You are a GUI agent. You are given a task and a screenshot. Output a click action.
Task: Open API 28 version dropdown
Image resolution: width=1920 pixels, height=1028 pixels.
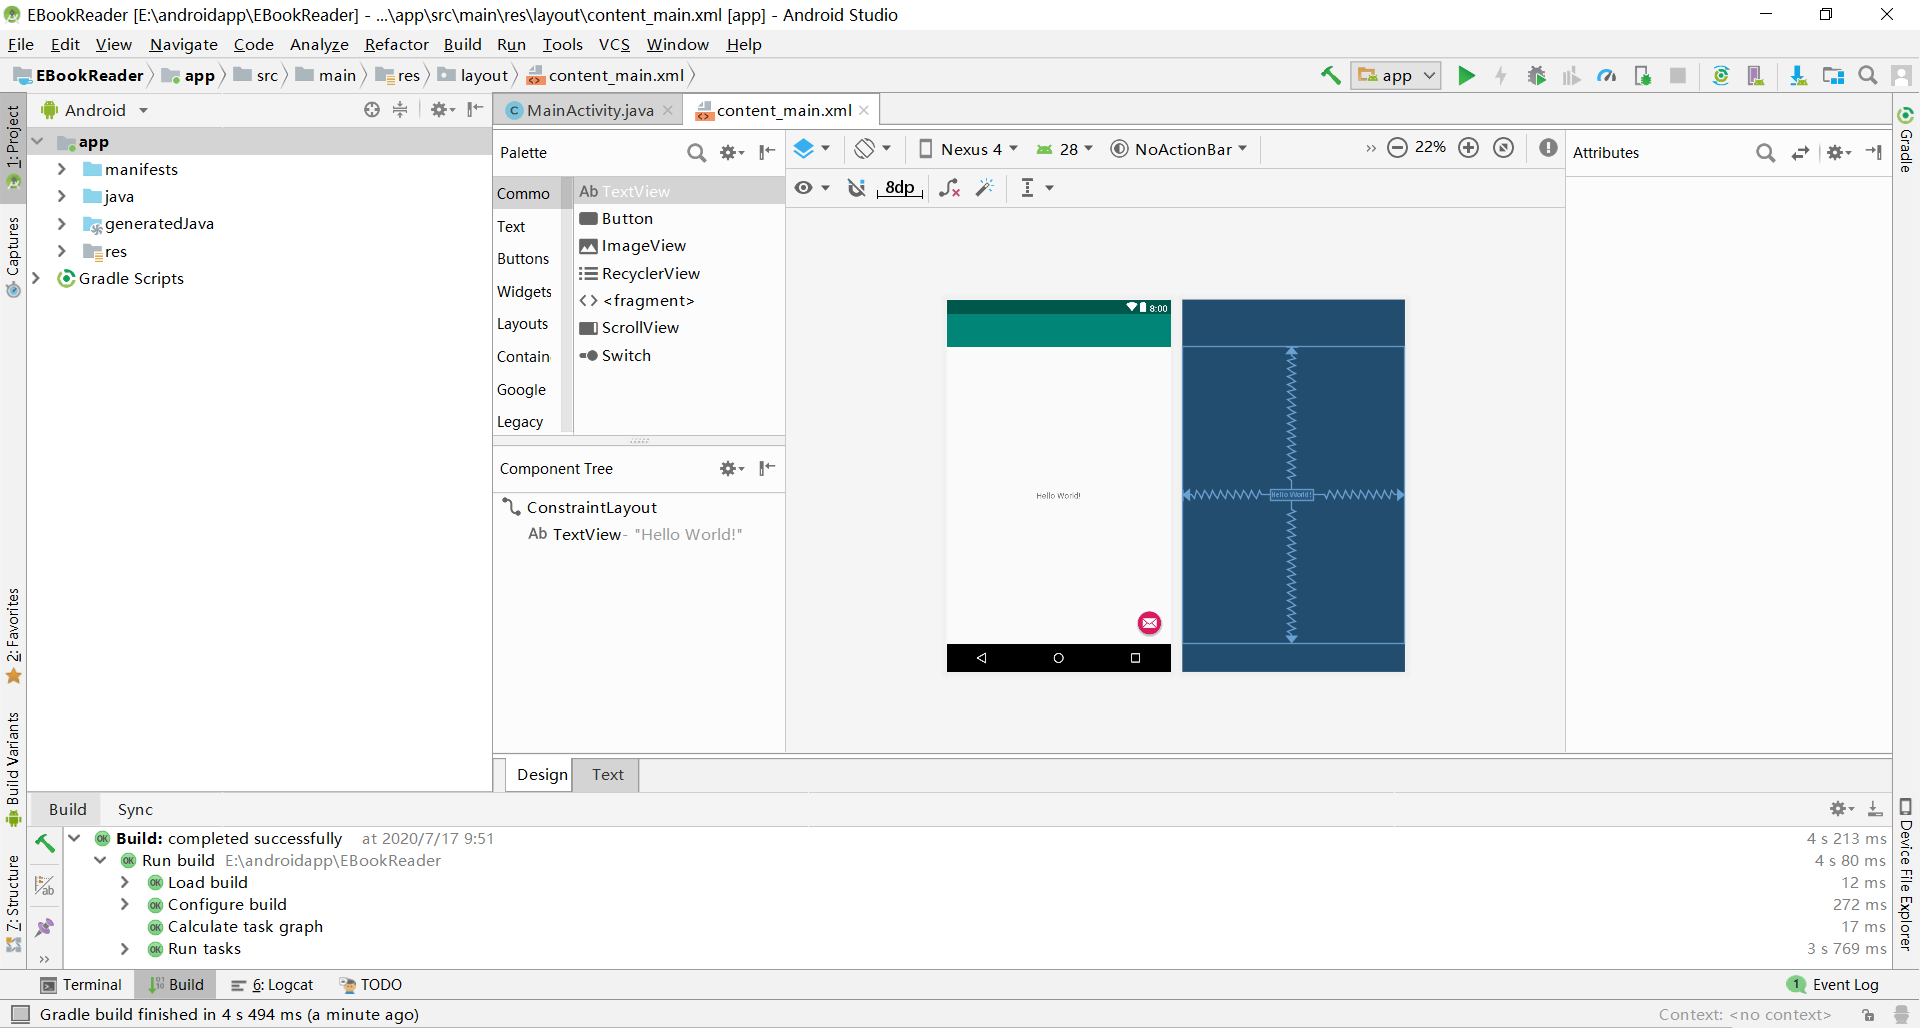(x=1065, y=149)
